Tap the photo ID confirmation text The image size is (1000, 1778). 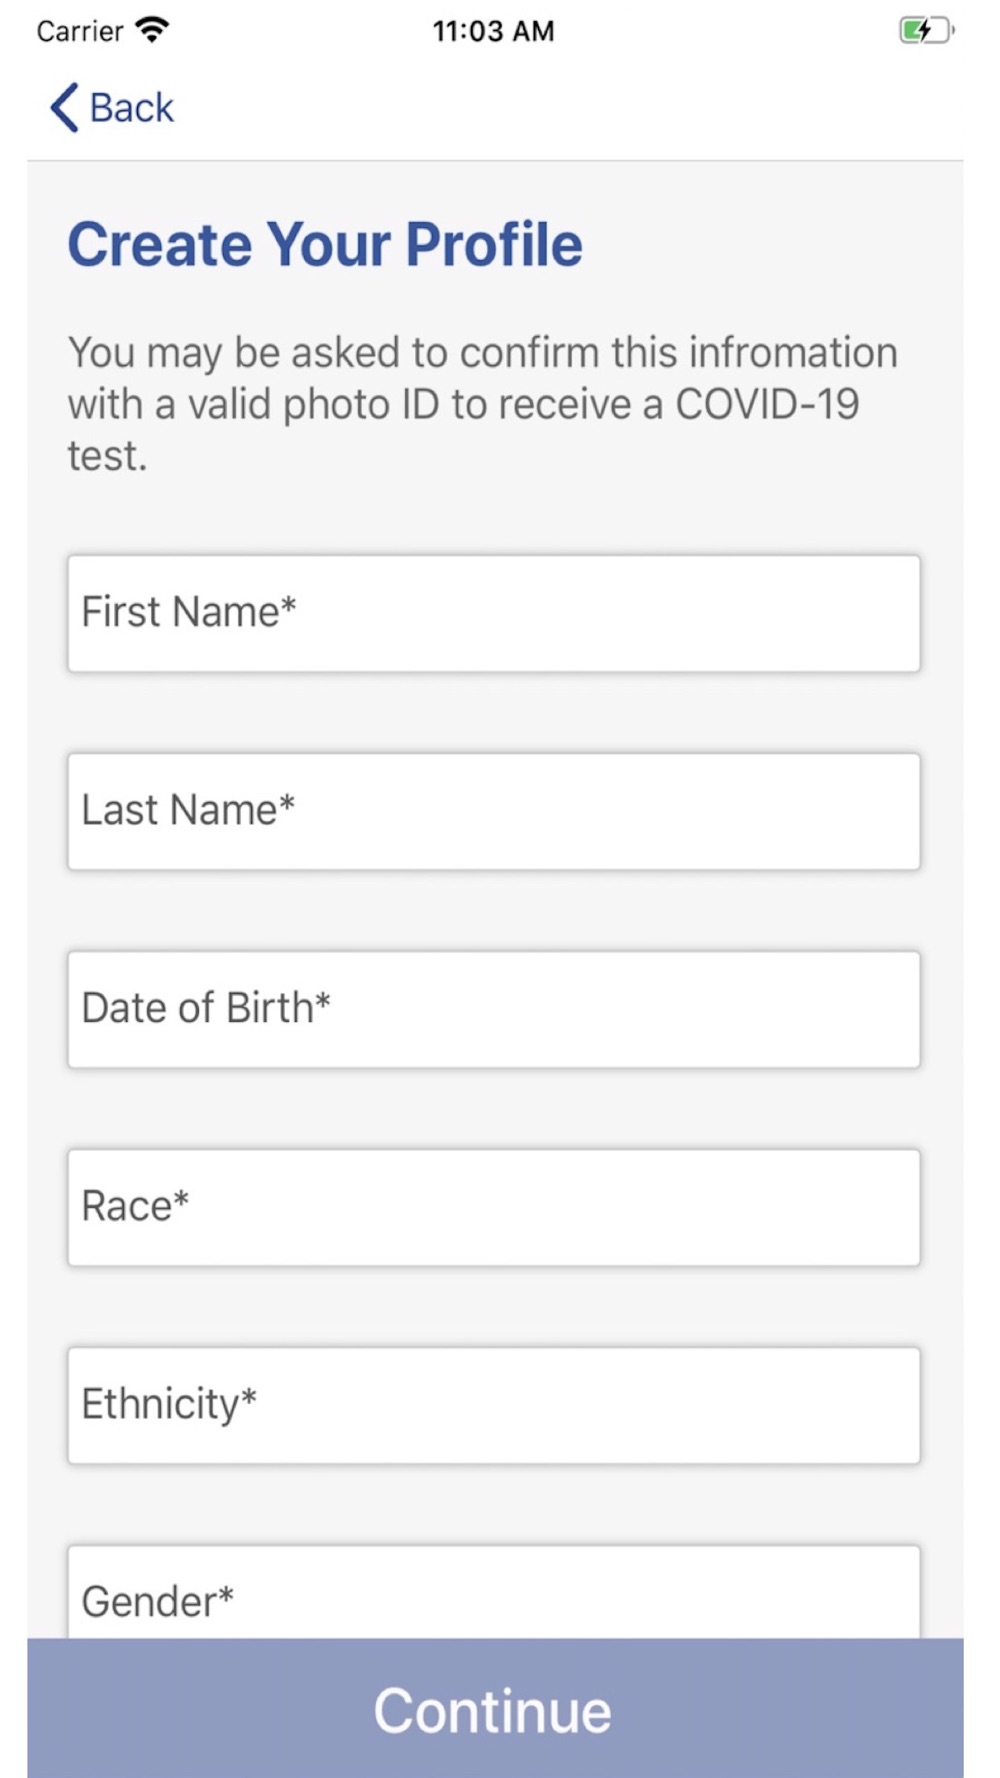[x=483, y=404]
